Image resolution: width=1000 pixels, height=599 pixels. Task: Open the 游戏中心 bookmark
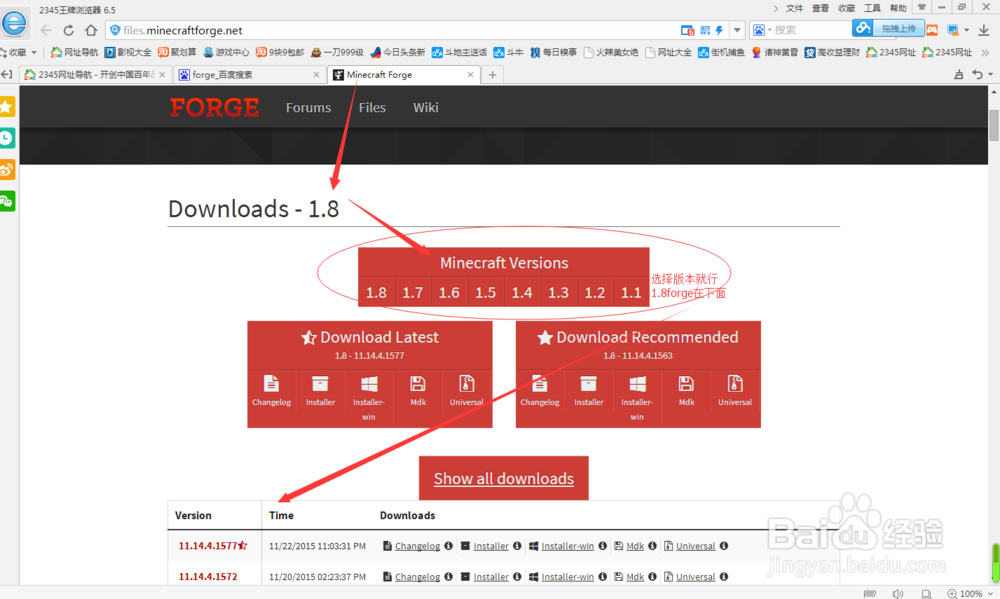coord(226,52)
